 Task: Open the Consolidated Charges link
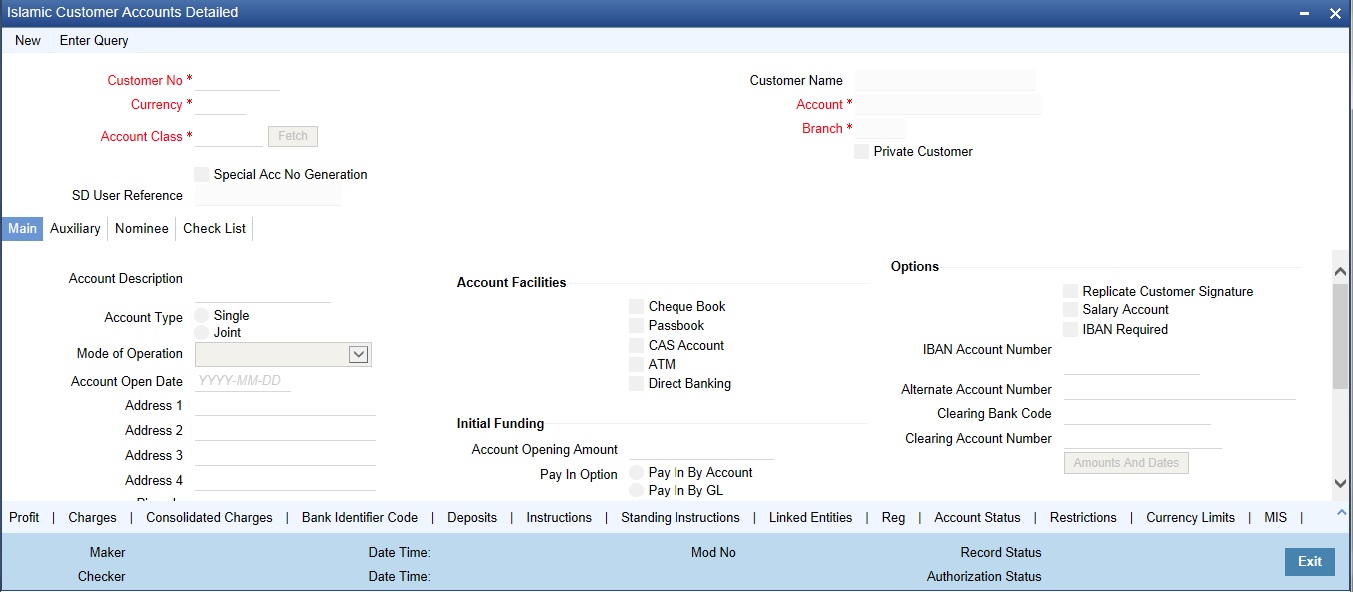tap(209, 517)
